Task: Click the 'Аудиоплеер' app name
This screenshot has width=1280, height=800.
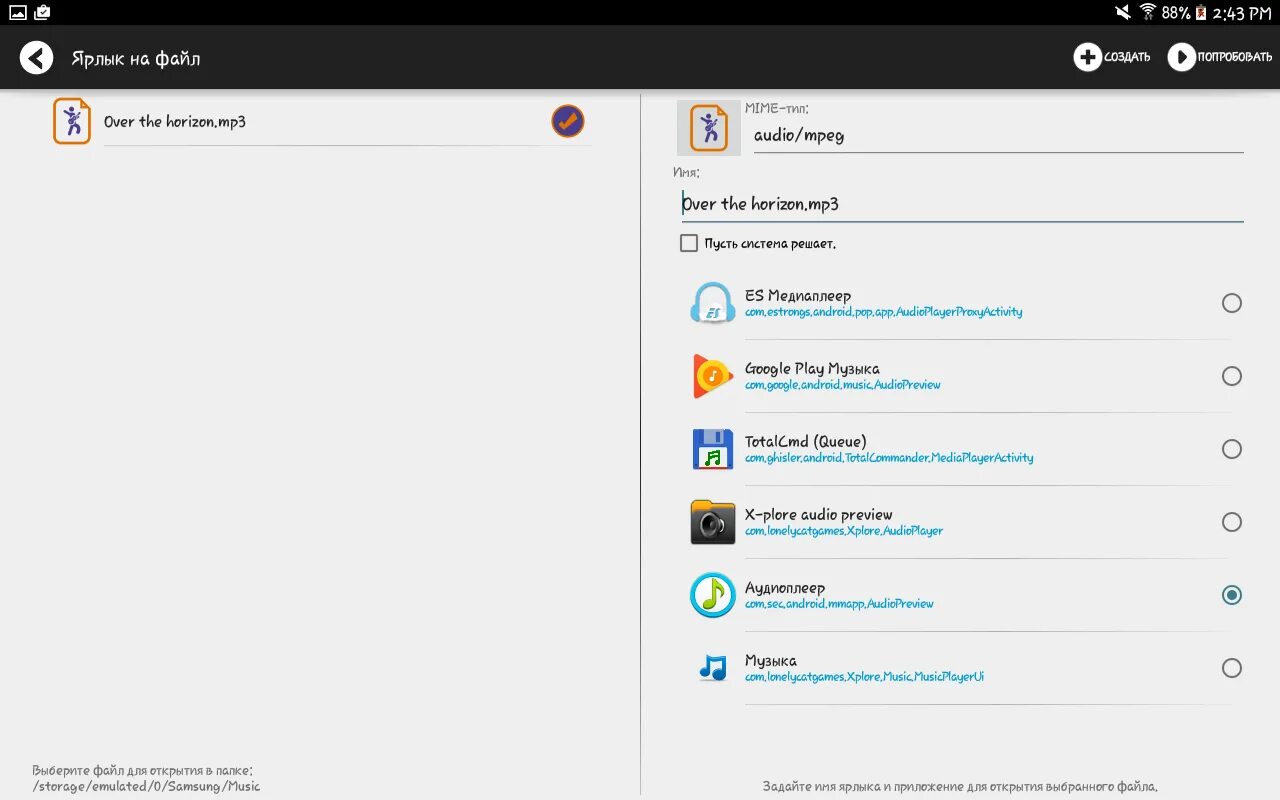Action: (785, 588)
